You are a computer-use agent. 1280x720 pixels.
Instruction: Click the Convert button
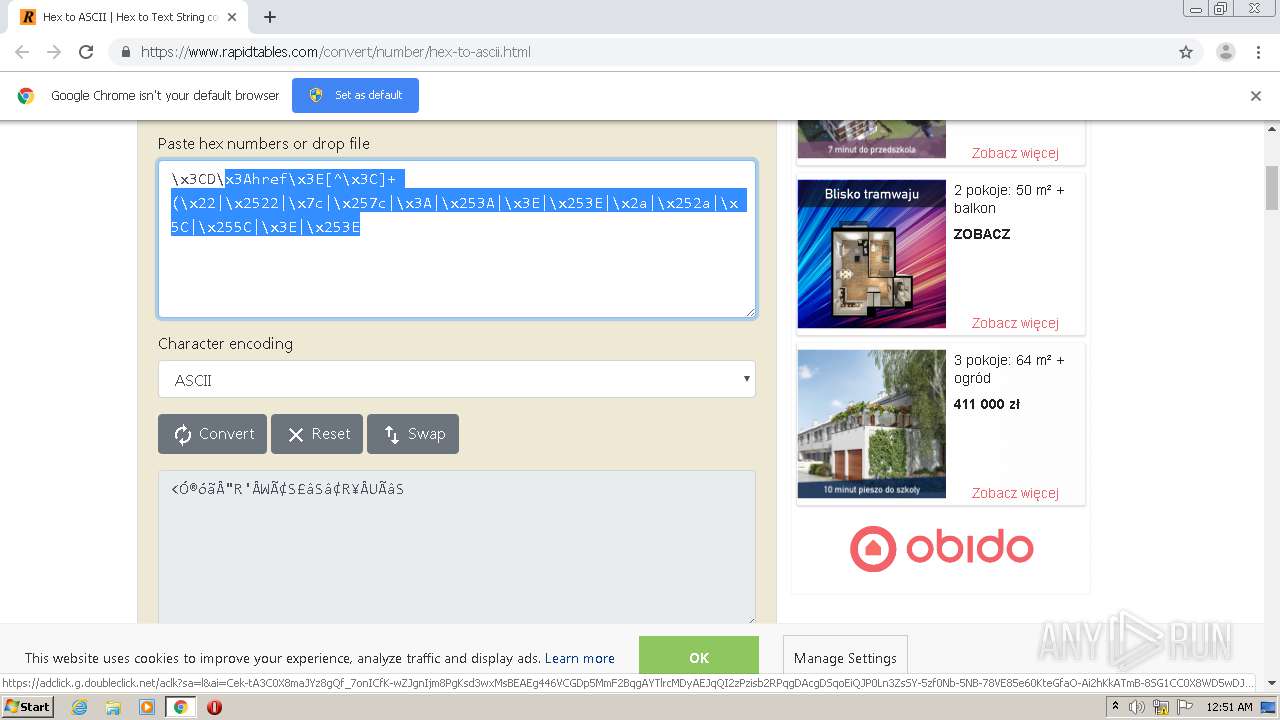212,434
